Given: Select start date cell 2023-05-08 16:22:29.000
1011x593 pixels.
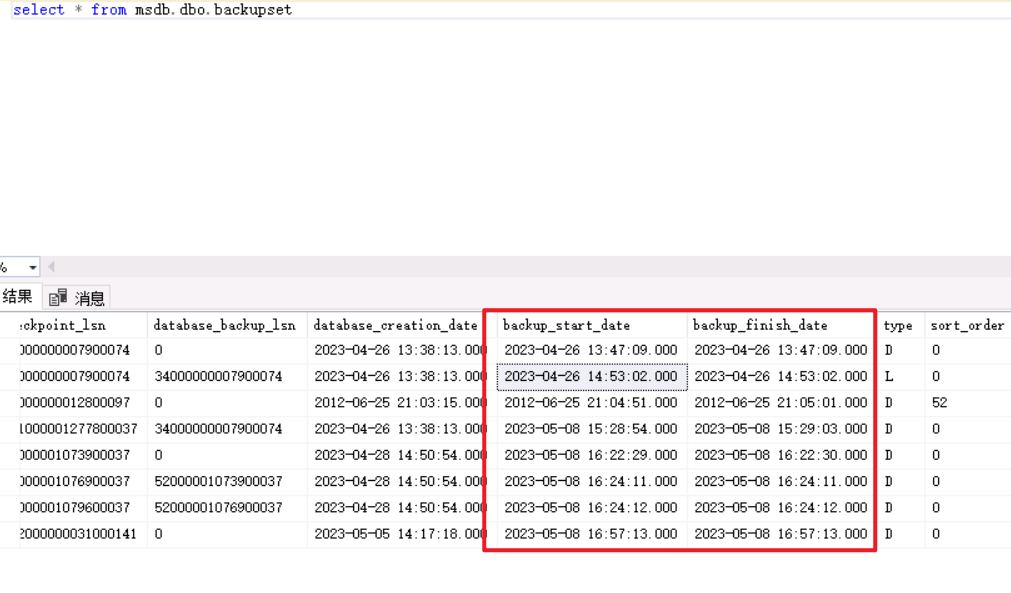Looking at the screenshot, I should 592,455.
